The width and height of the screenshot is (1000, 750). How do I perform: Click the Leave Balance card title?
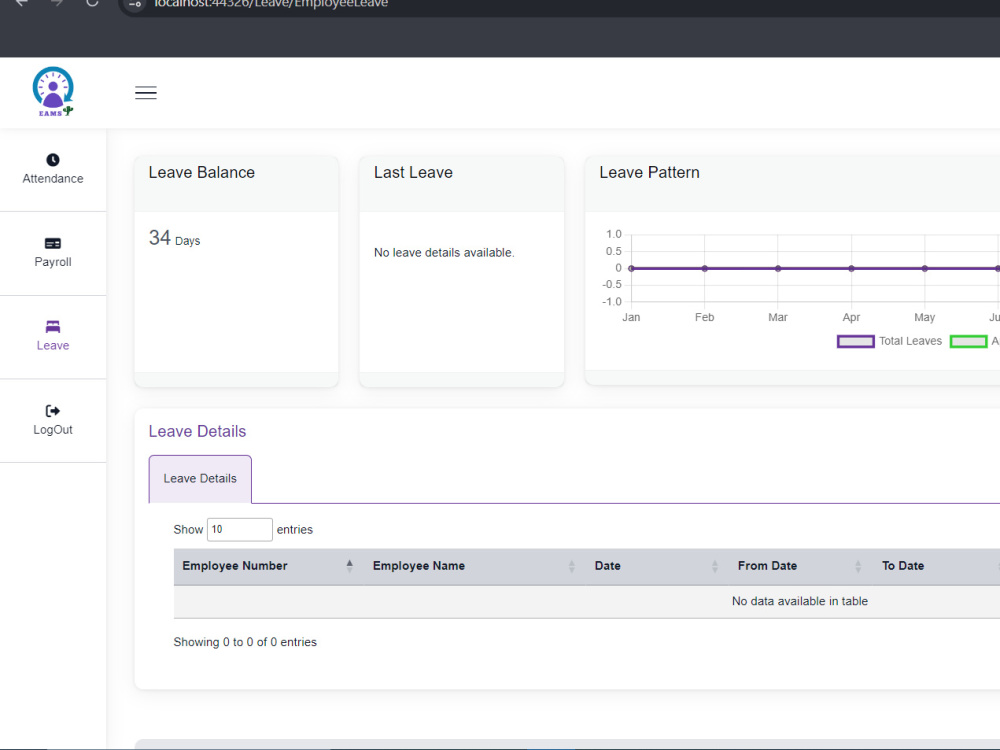click(x=202, y=173)
